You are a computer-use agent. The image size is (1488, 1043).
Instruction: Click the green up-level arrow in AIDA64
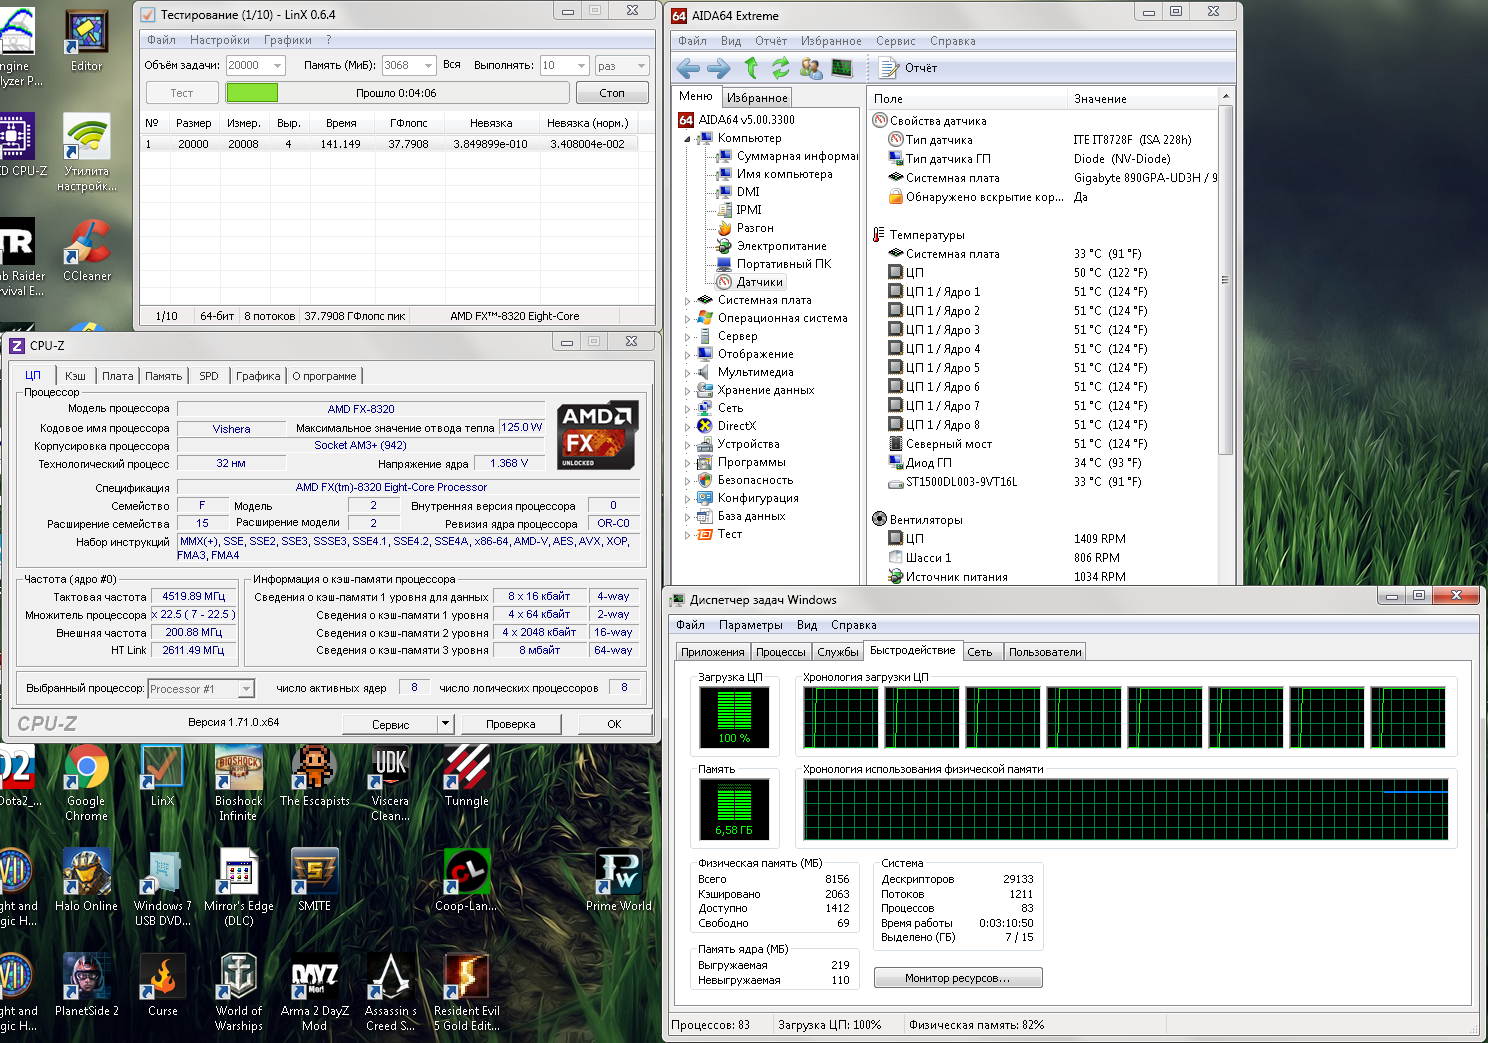(751, 68)
